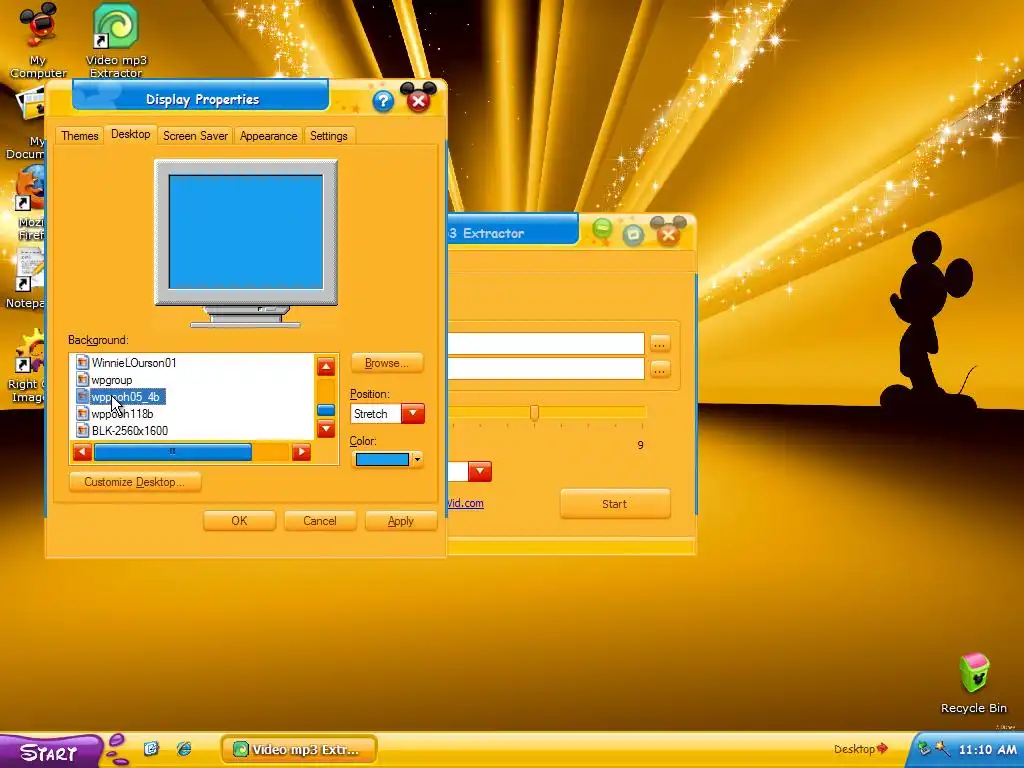This screenshot has height=768, width=1024.
Task: Open the Screen Saver tab
Action: [x=195, y=136]
